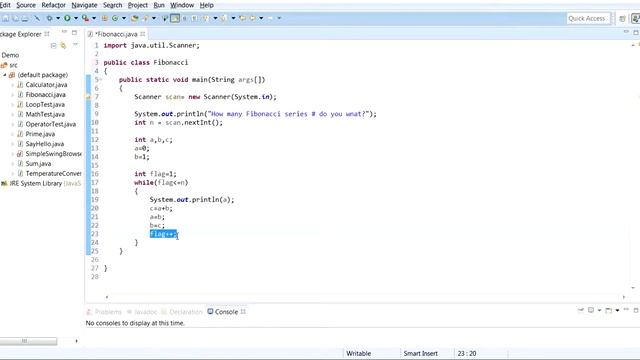Open the Navigate menu
640x360 pixels.
click(84, 5)
